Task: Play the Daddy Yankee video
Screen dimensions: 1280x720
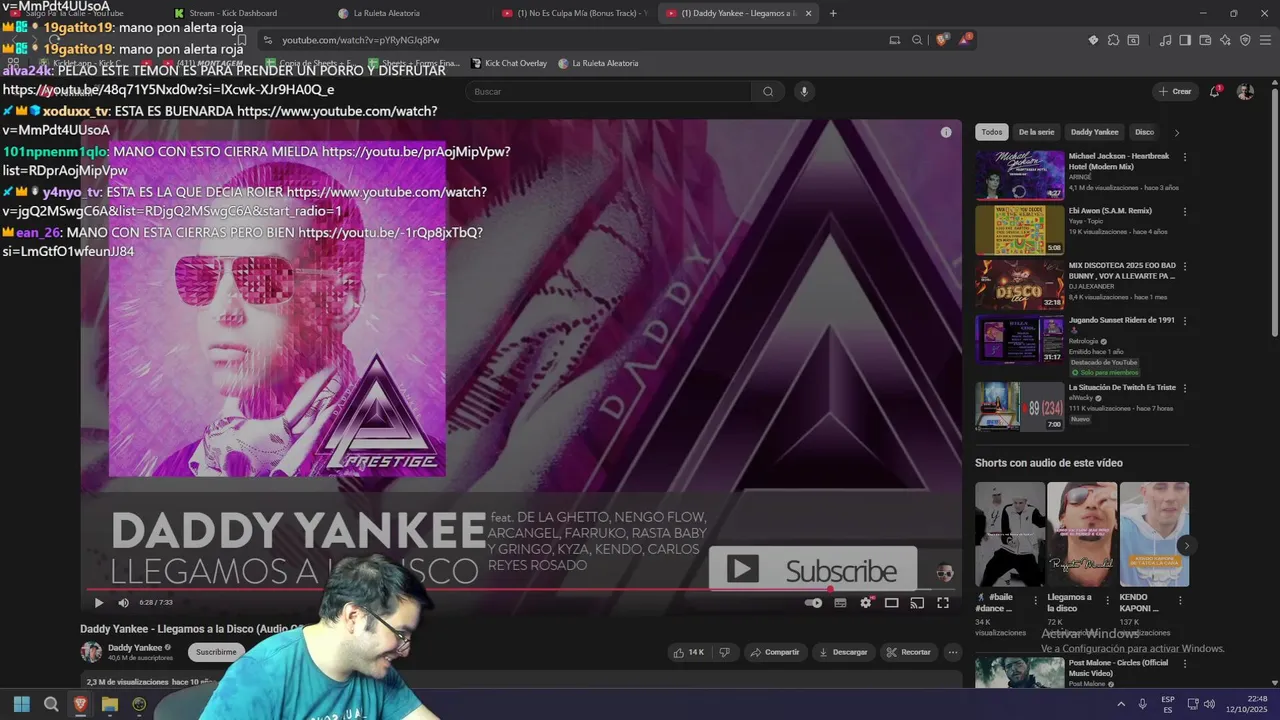Action: (98, 603)
